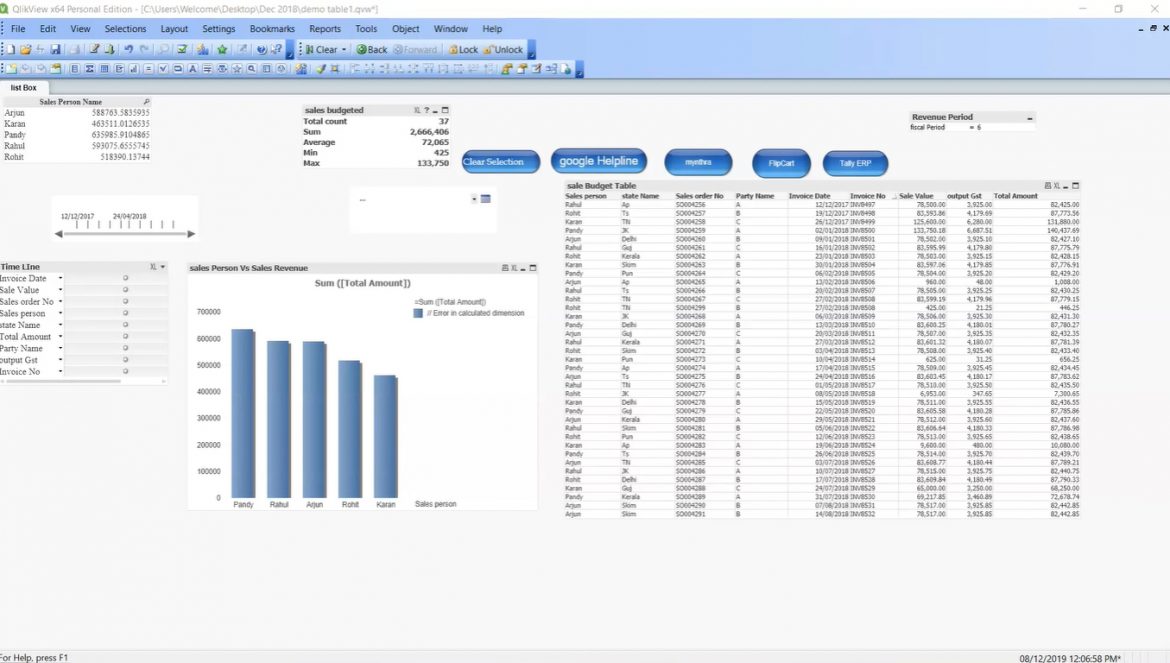Select the Total Amount radio in Time Line
Image resolution: width=1170 pixels, height=663 pixels.
coord(125,337)
